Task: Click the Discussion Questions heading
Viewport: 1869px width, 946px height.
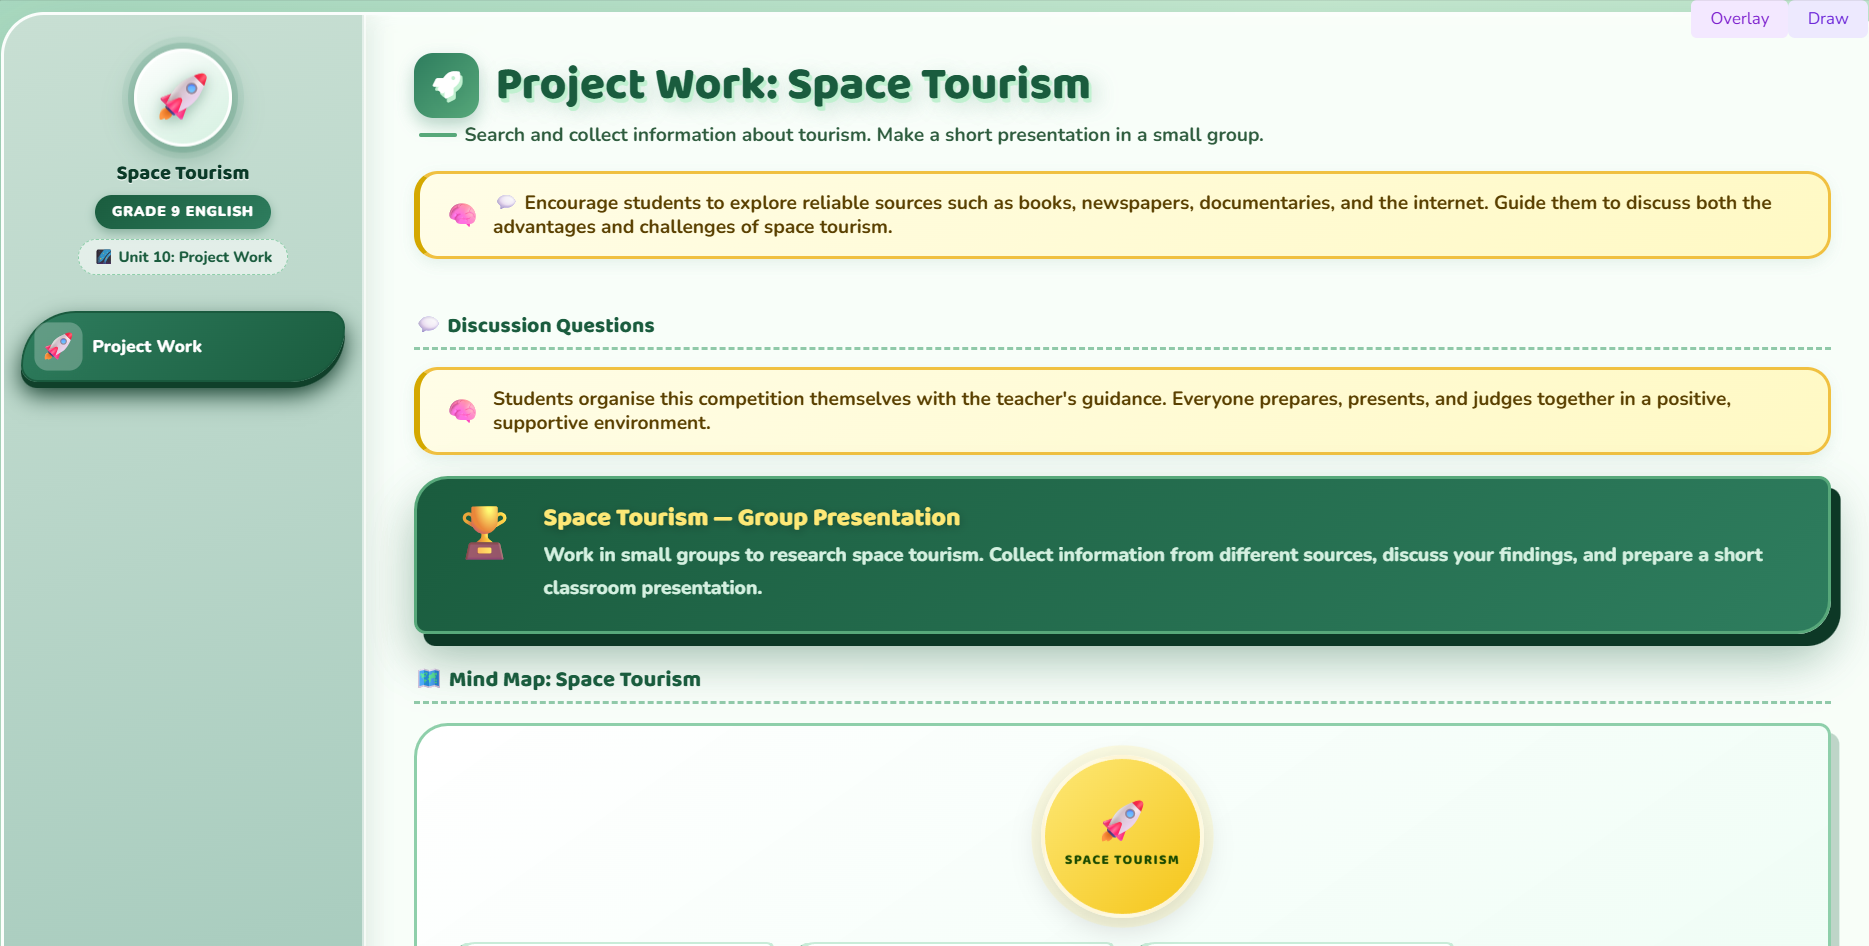Action: coord(551,325)
